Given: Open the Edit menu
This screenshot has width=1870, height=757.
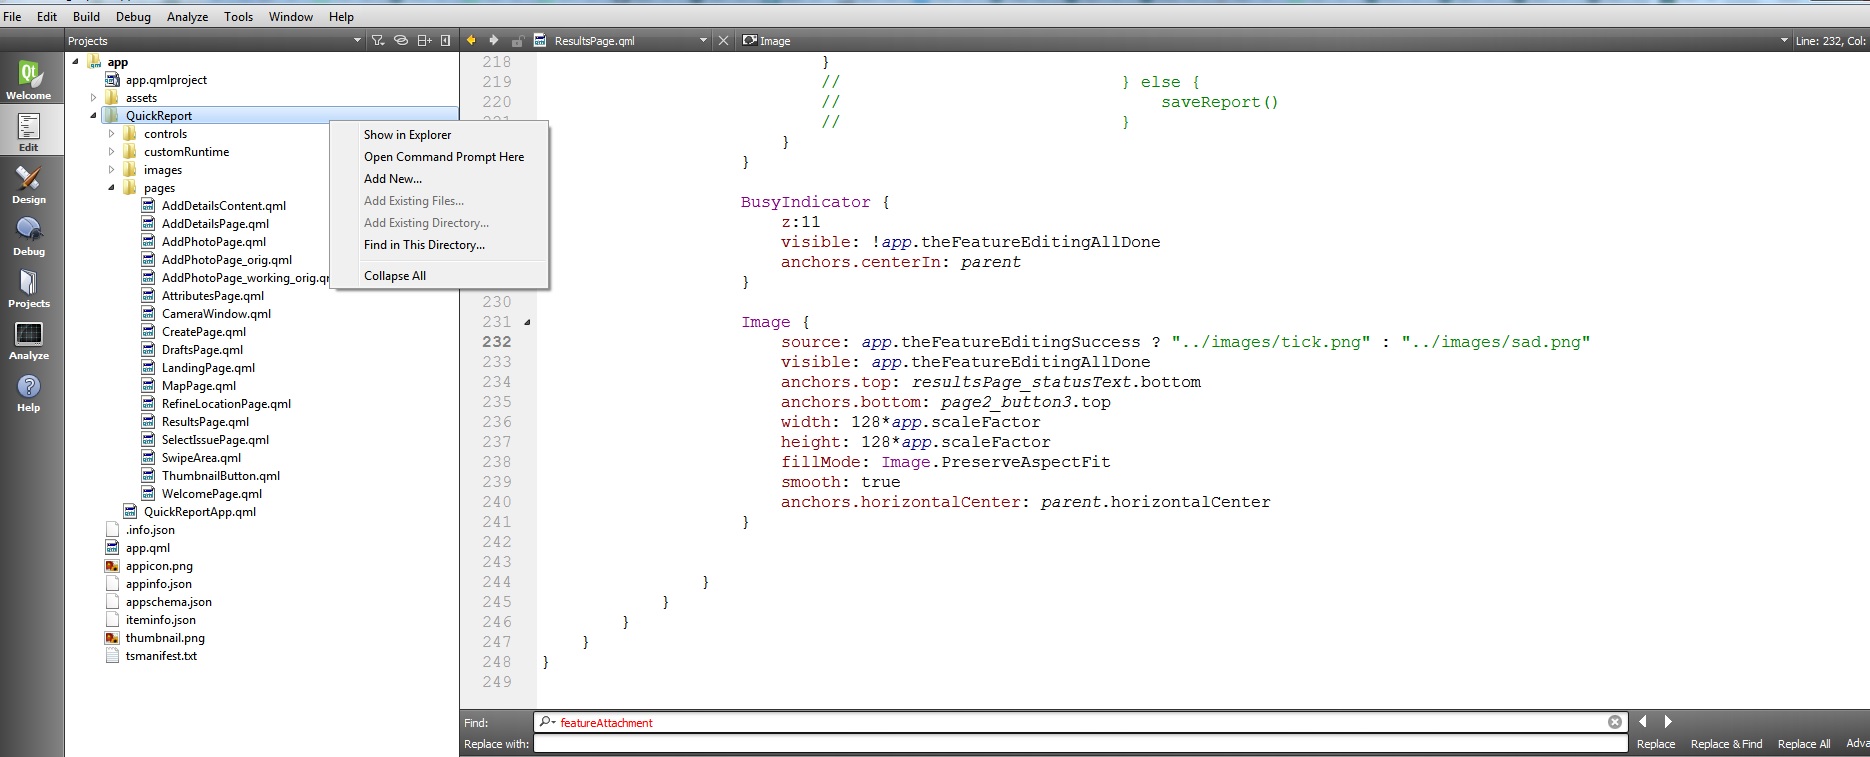Looking at the screenshot, I should (47, 17).
